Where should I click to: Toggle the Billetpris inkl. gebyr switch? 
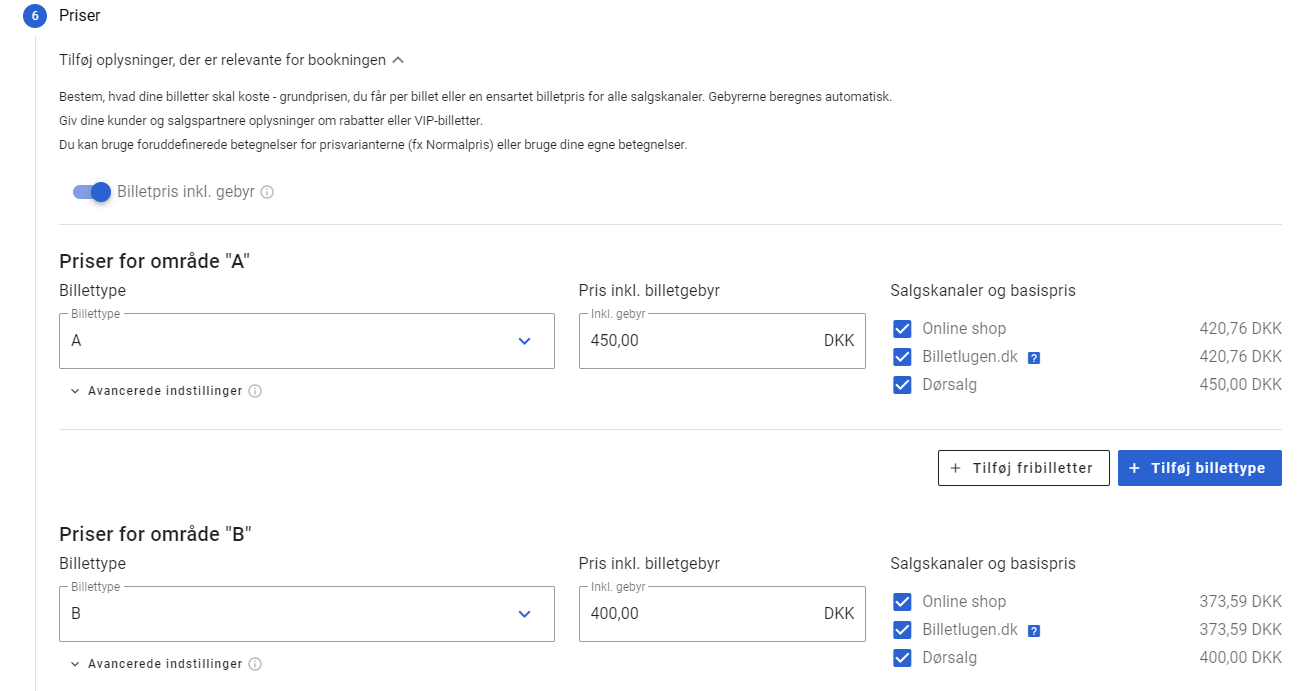coord(91,192)
